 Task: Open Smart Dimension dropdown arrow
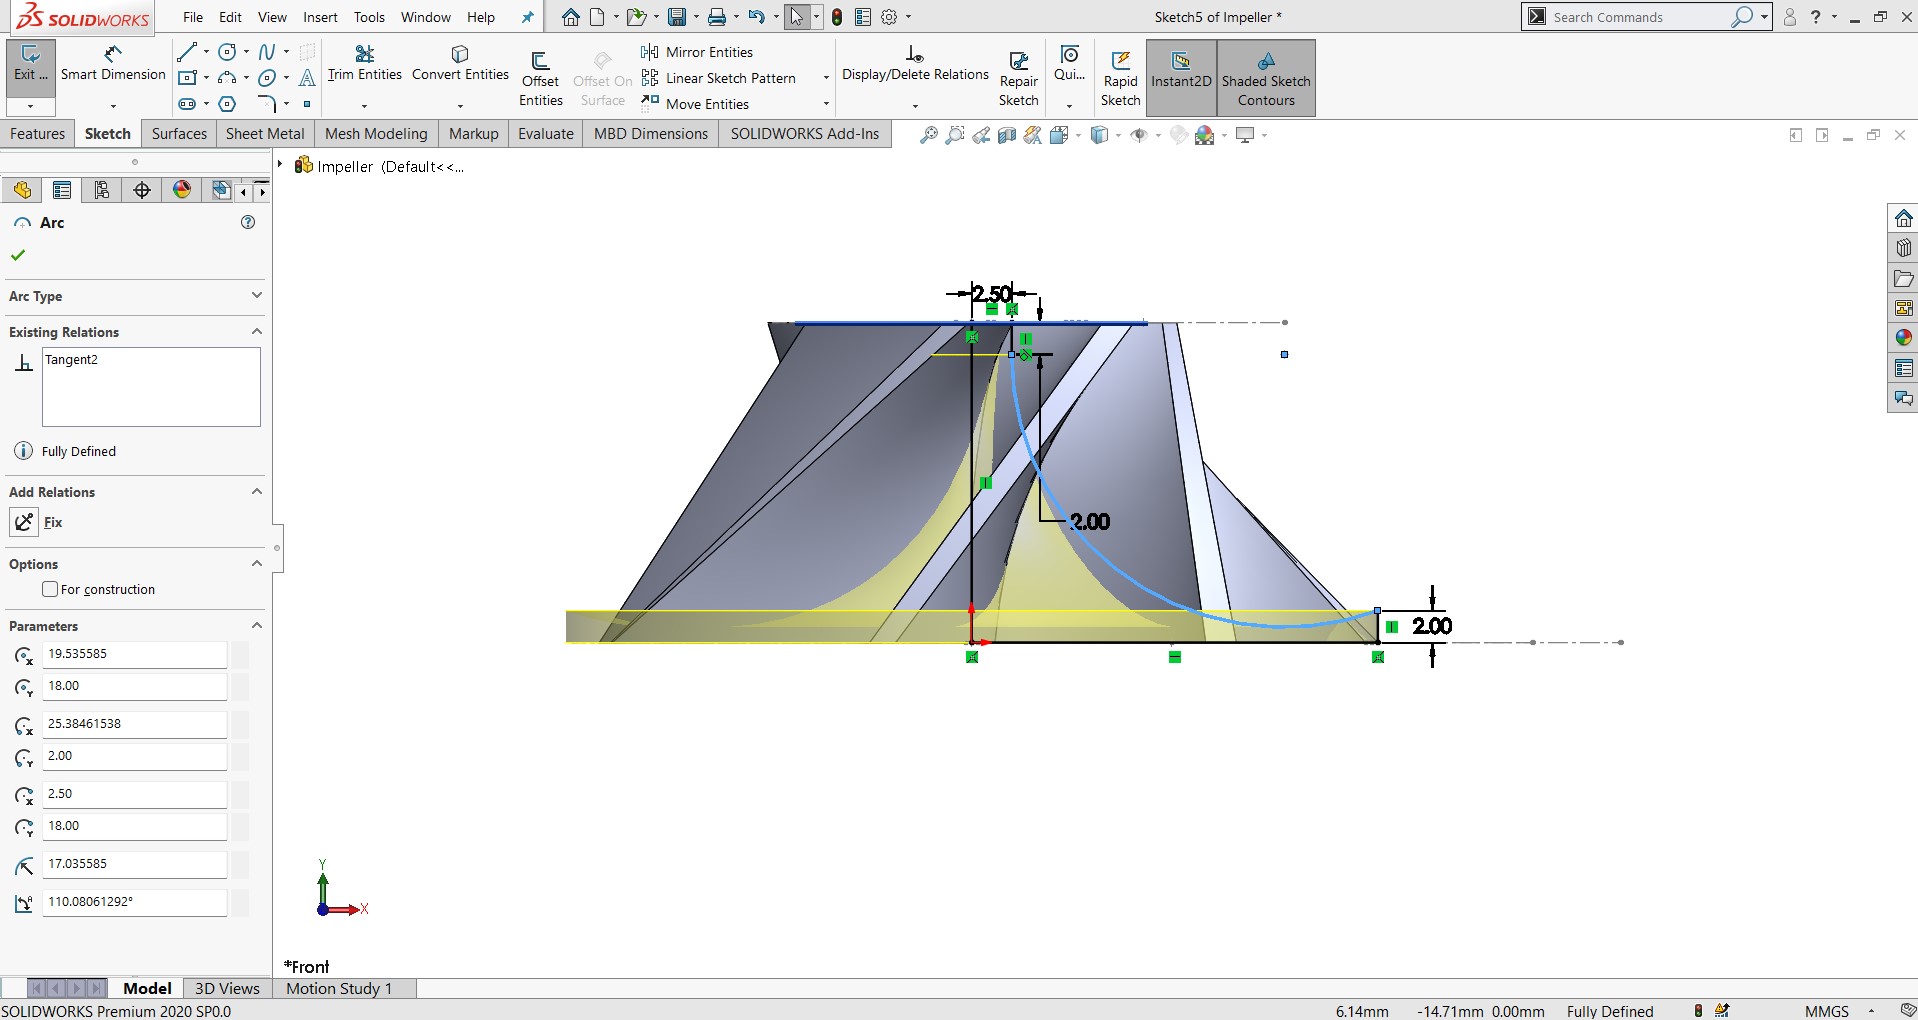click(x=113, y=105)
